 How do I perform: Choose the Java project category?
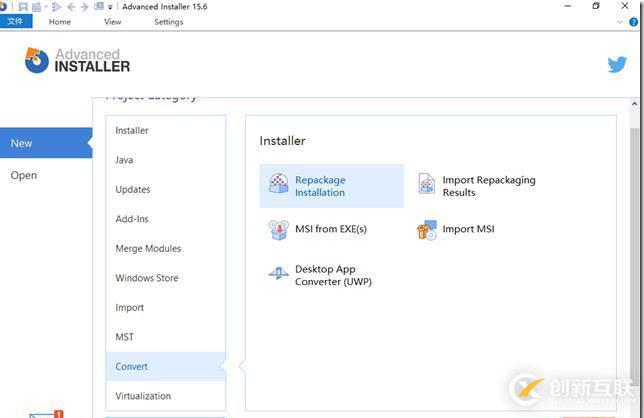(166, 160)
